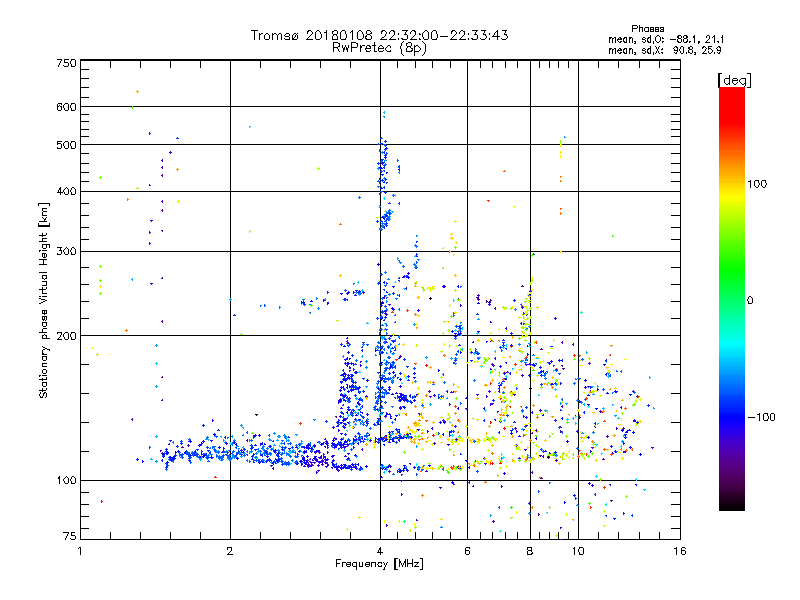Click the y-axis tick '500'
This screenshot has height=600, width=800.
point(66,145)
